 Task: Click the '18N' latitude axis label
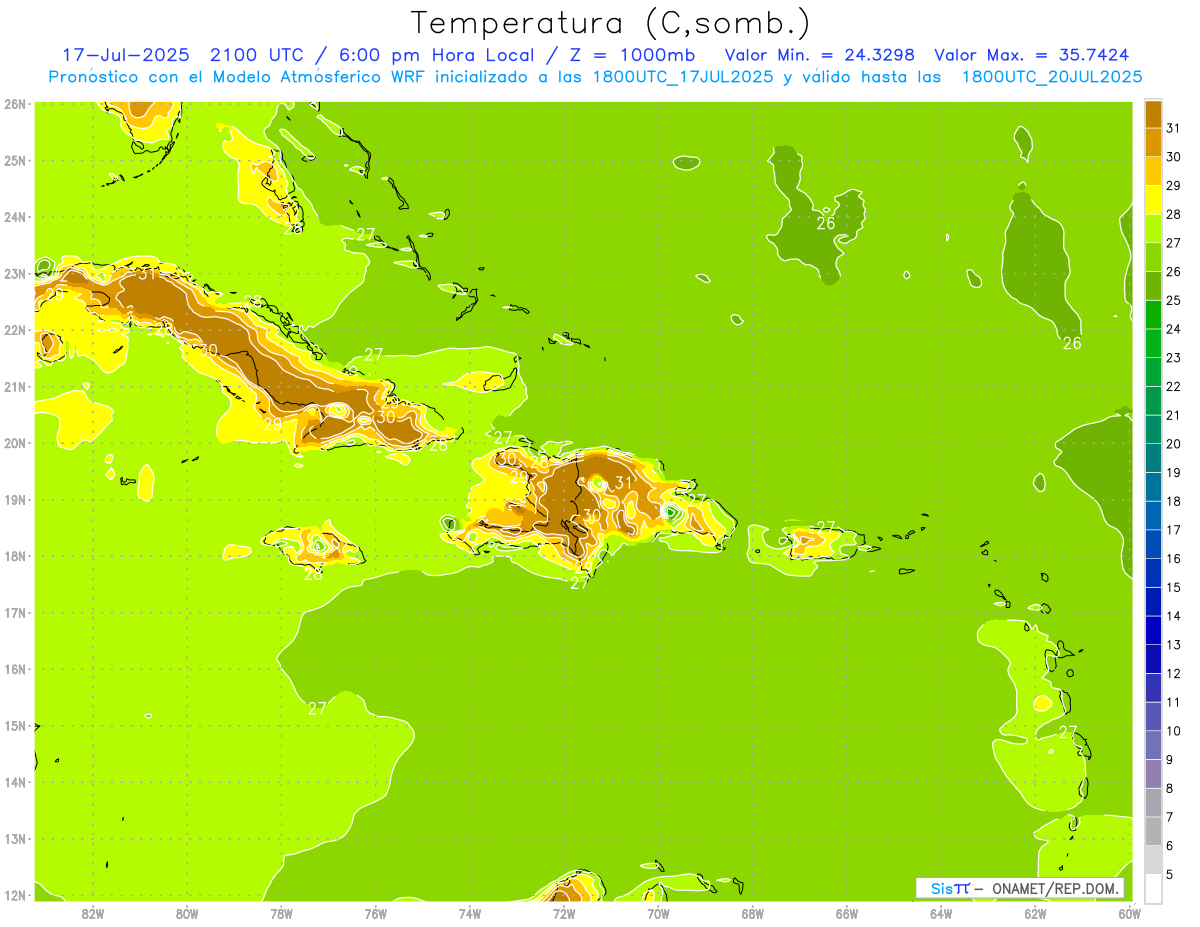click(x=15, y=556)
